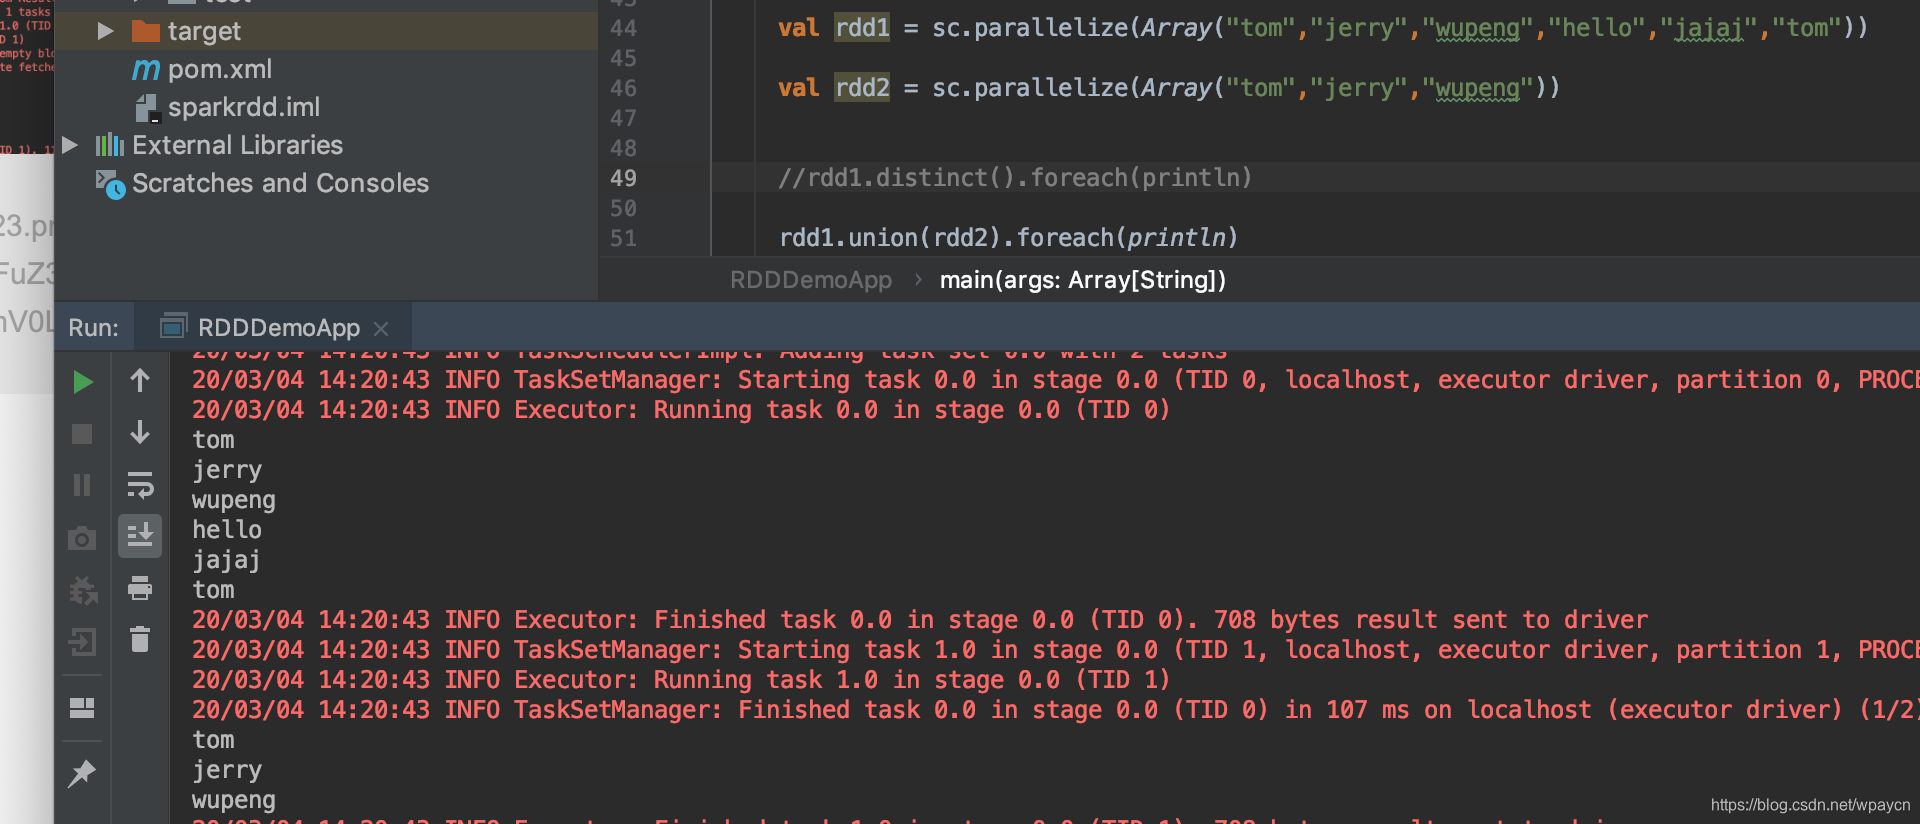Click the last "wupeng" line in console

[x=234, y=800]
